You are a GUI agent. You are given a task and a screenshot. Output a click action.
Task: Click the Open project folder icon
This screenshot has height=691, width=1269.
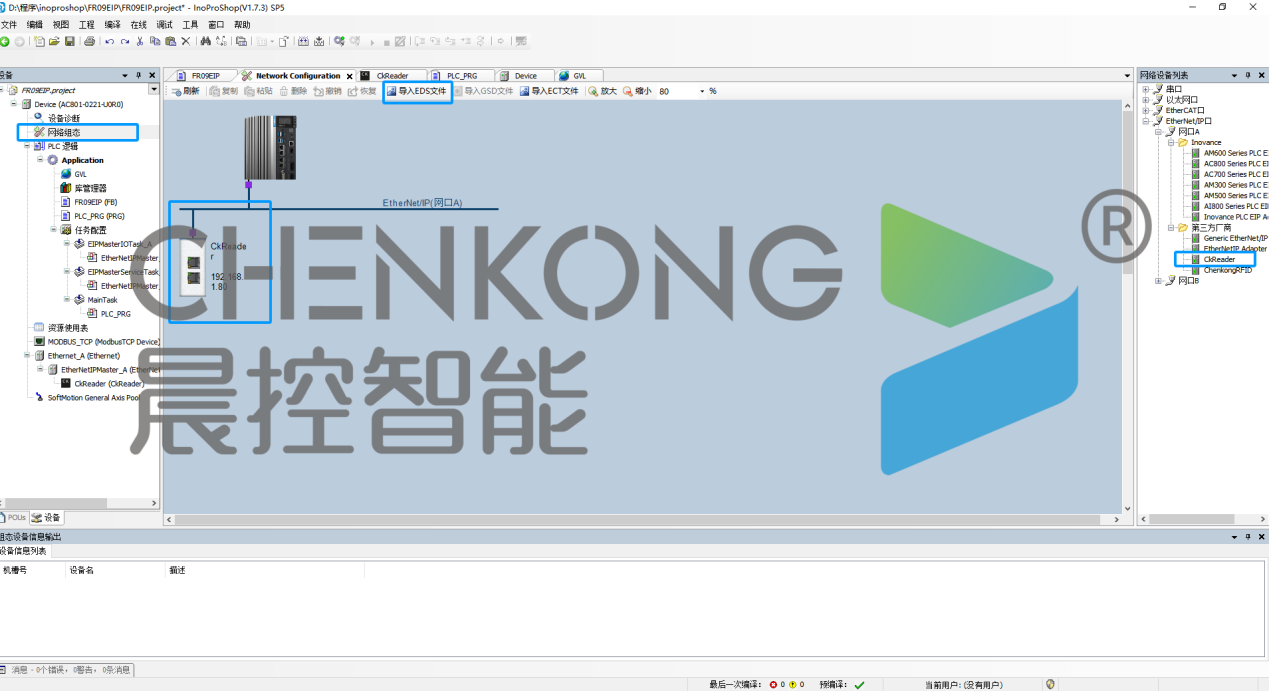[x=54, y=41]
